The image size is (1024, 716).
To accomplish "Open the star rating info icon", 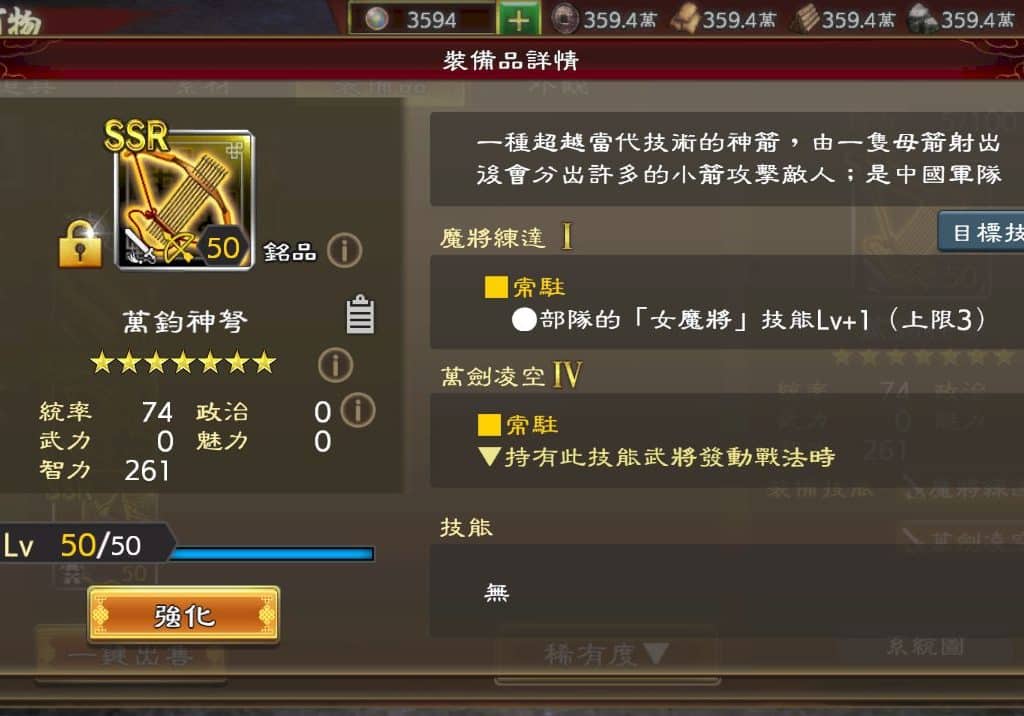I will pyautogui.click(x=336, y=365).
